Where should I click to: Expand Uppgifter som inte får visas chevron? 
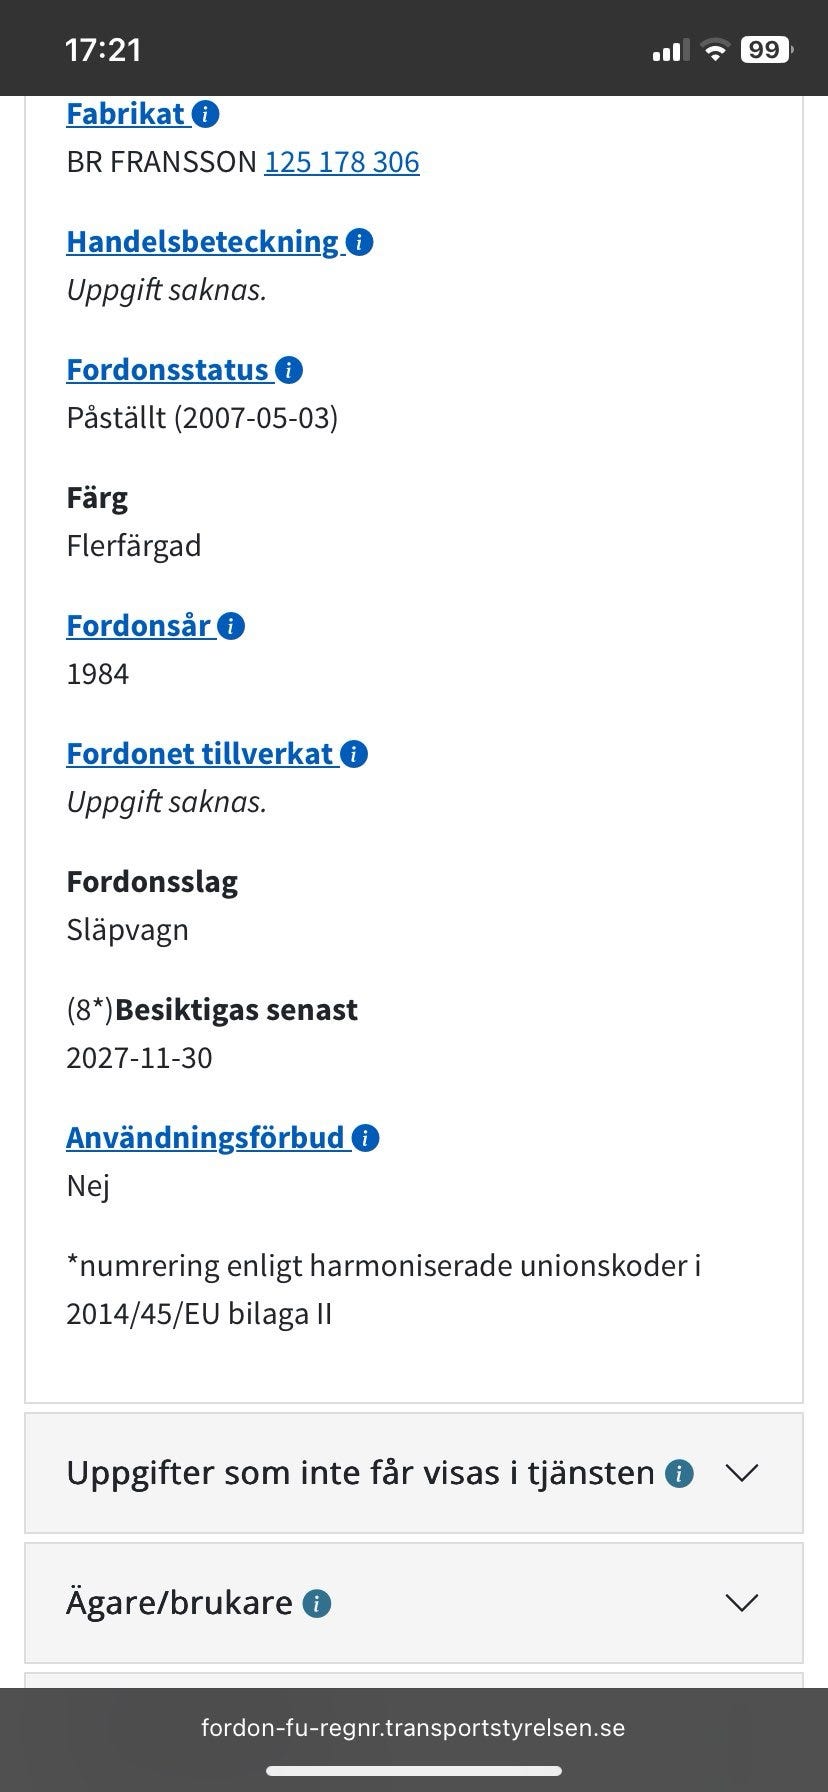(742, 1473)
